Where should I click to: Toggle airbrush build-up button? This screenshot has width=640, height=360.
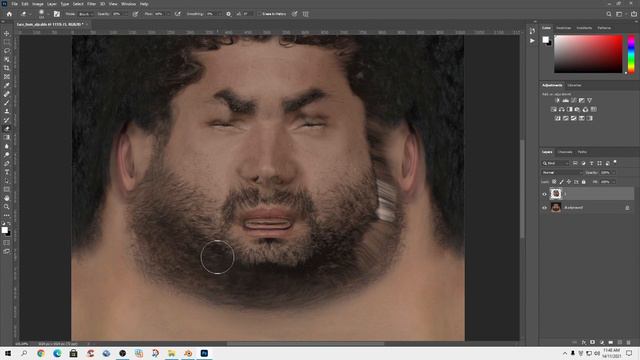[x=178, y=14]
